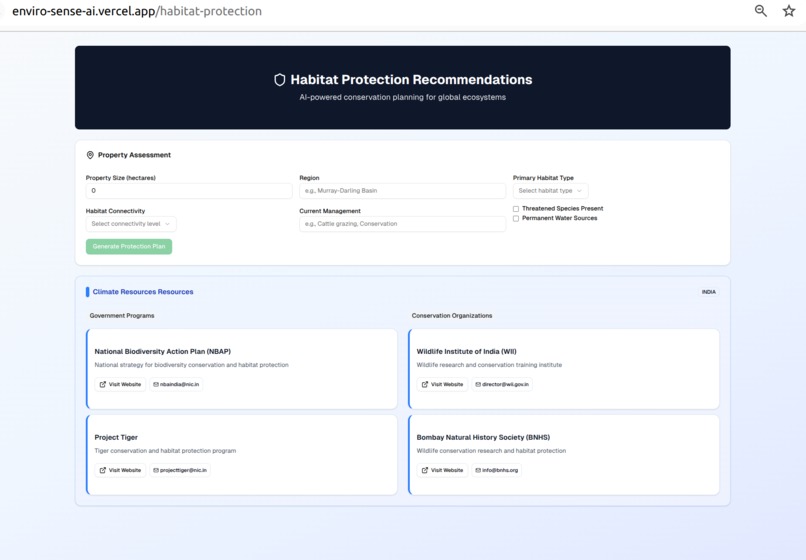Visit Website for National Biodiversity Action Plan
Viewport: 806px width, 560px height.
click(x=120, y=384)
